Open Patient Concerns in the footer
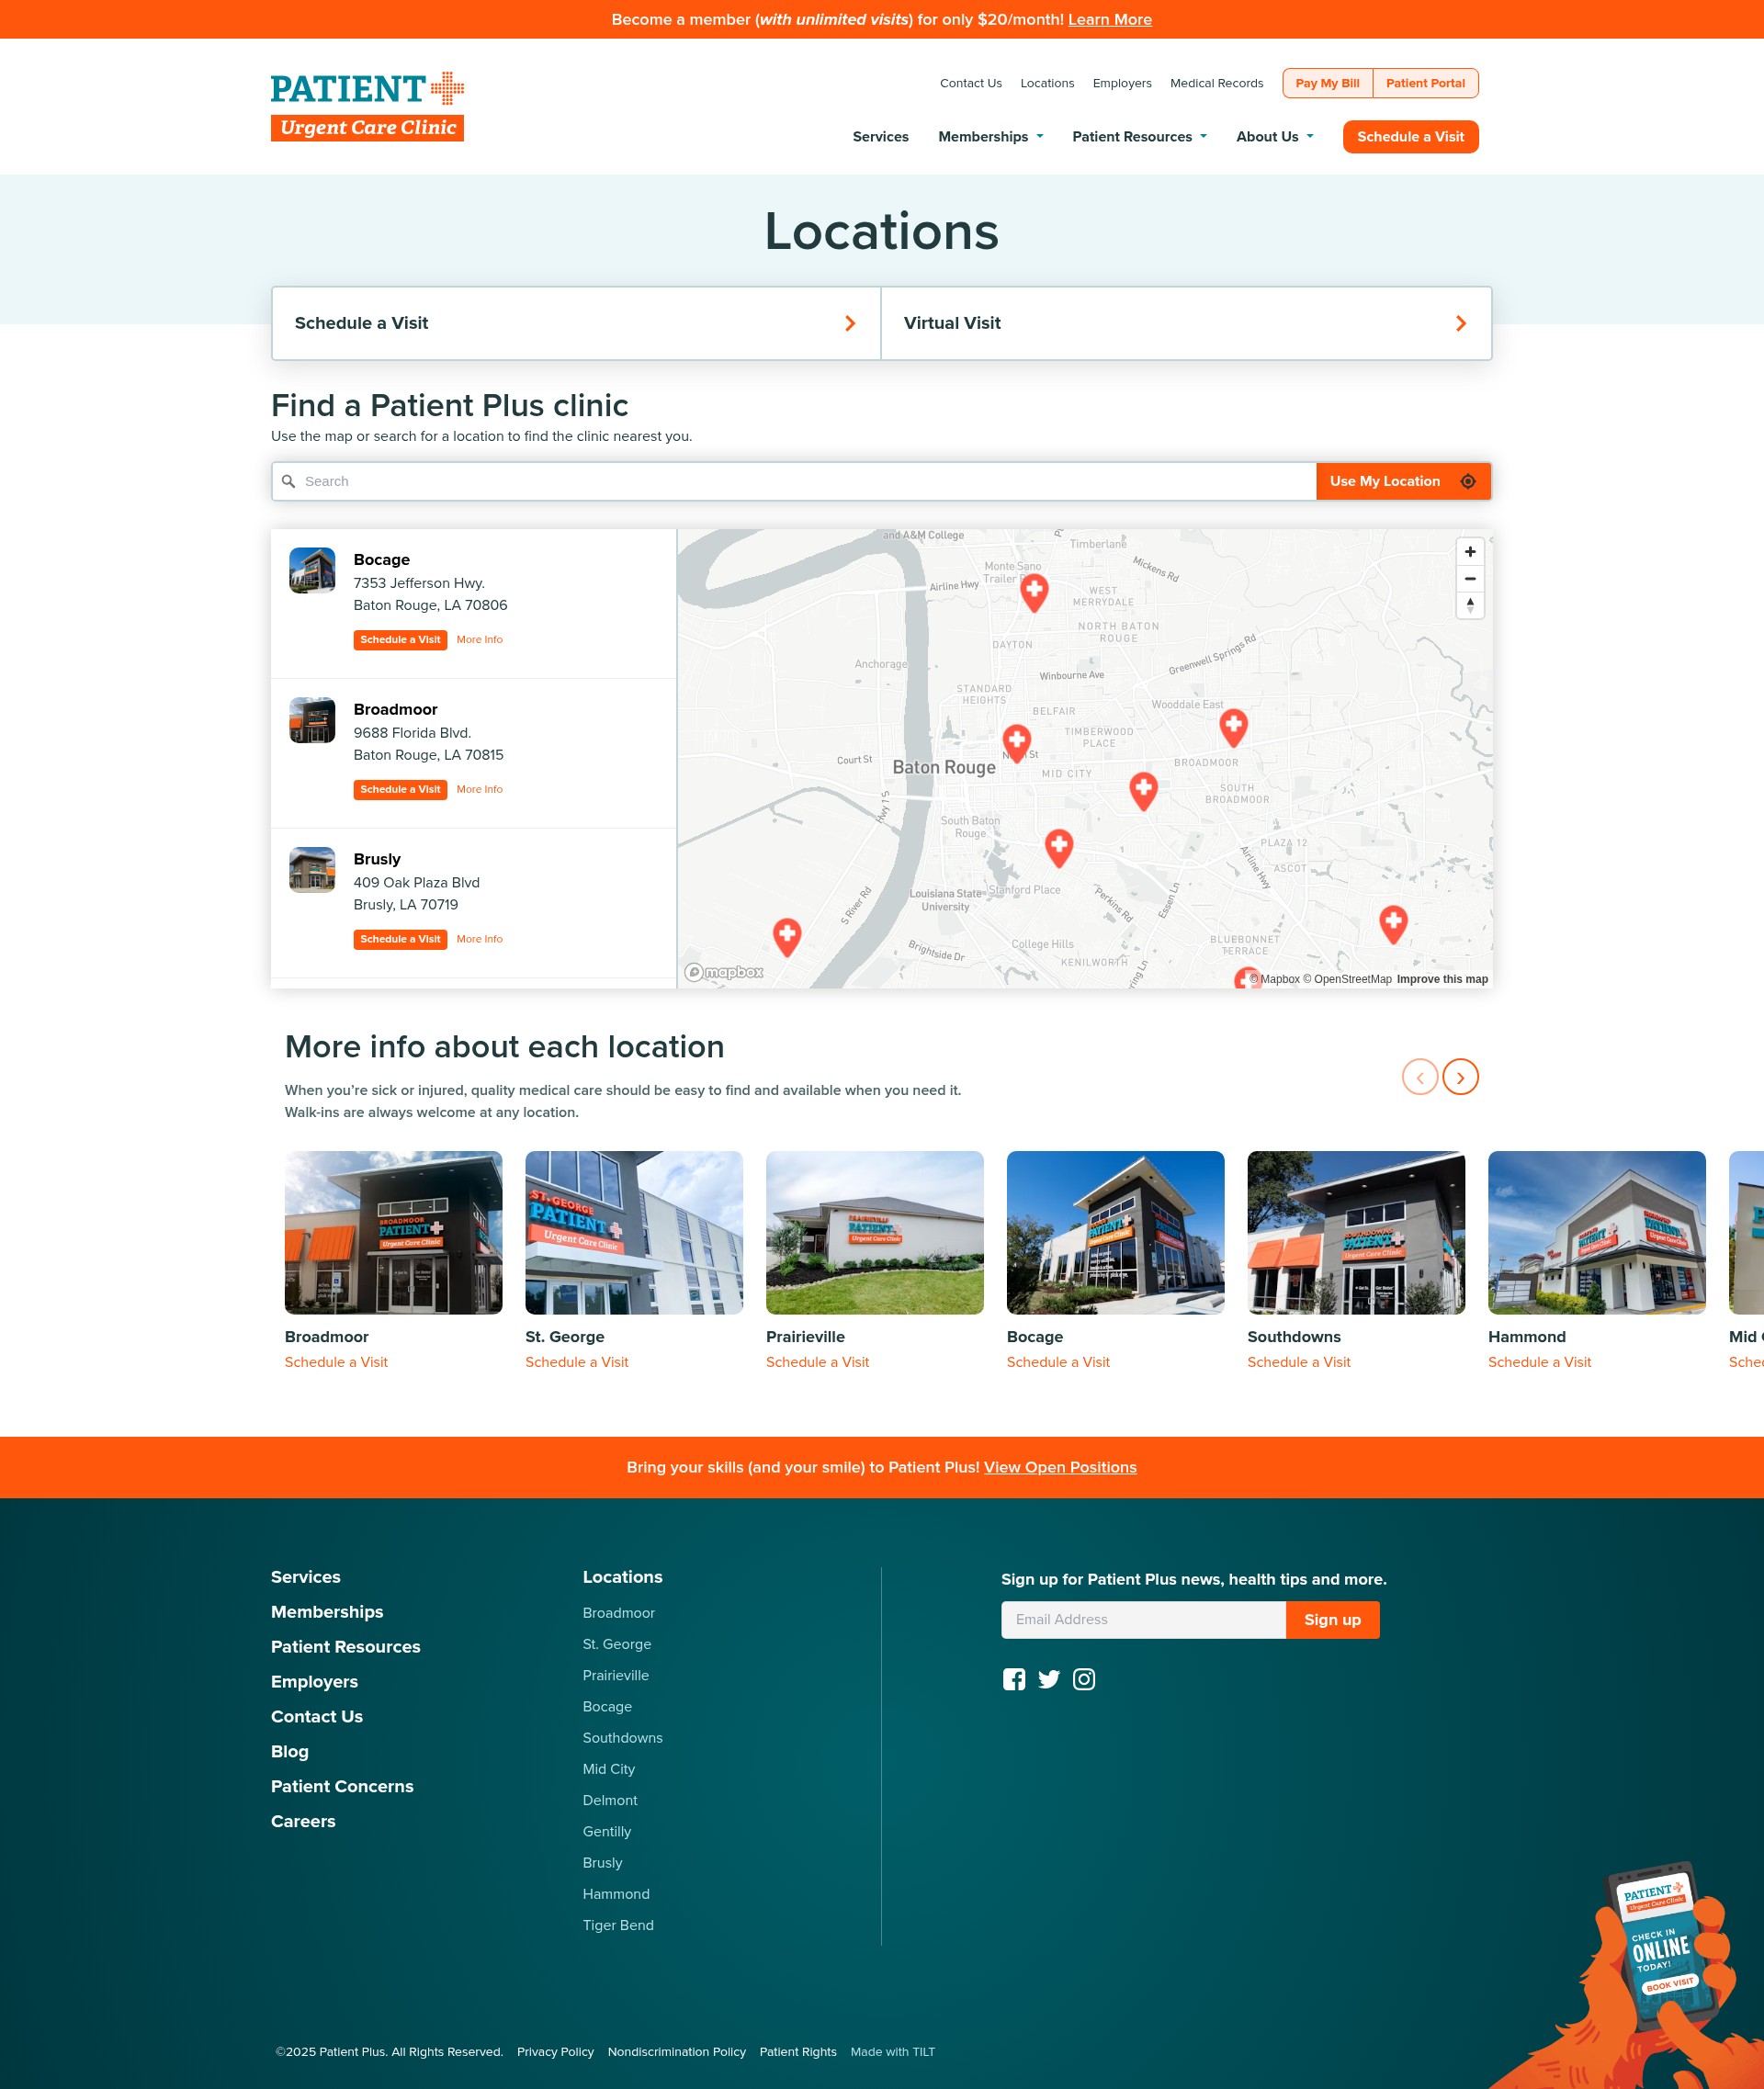1764x2089 pixels. 342,1786
